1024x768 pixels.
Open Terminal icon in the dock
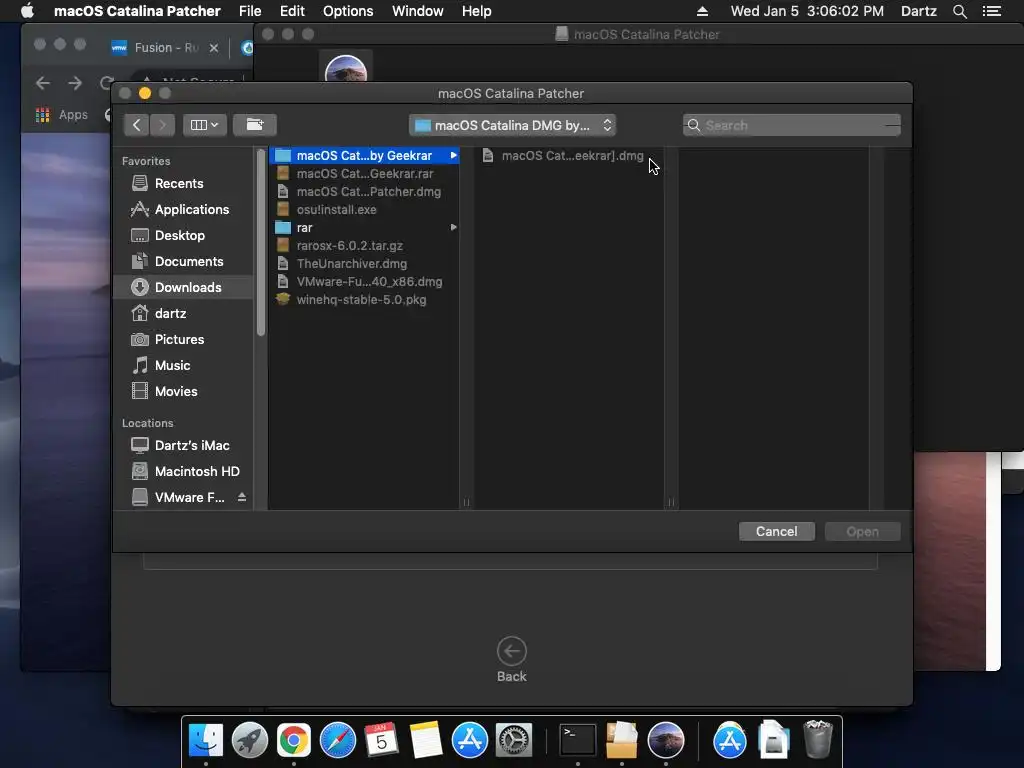578,741
